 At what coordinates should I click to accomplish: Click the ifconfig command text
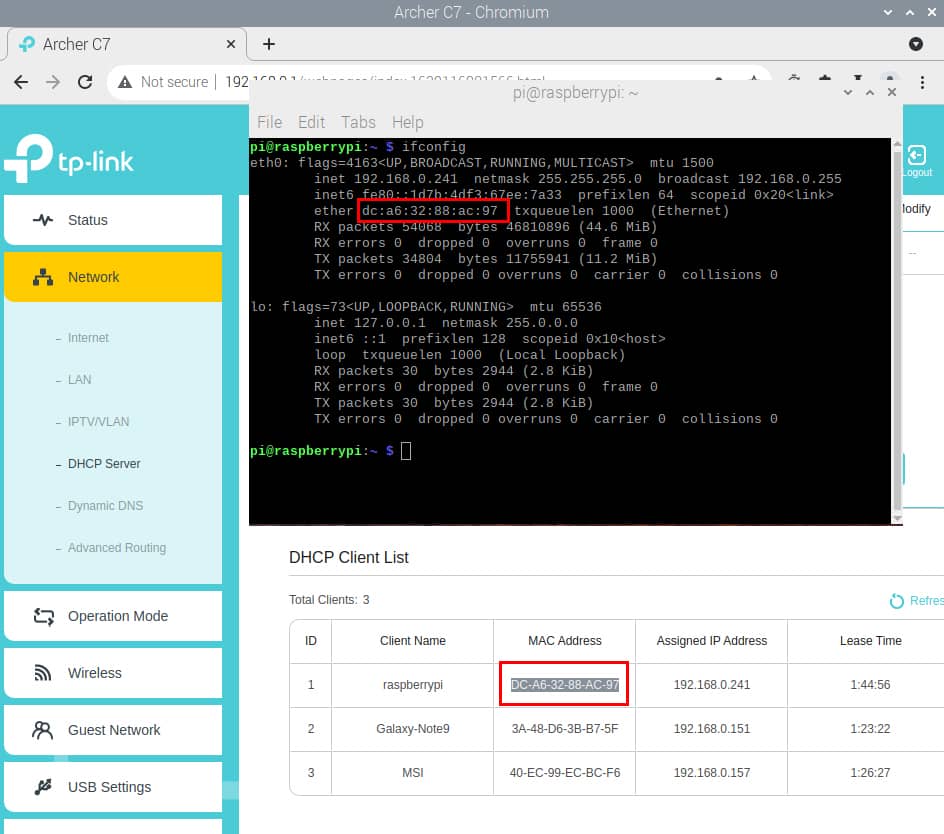point(433,146)
